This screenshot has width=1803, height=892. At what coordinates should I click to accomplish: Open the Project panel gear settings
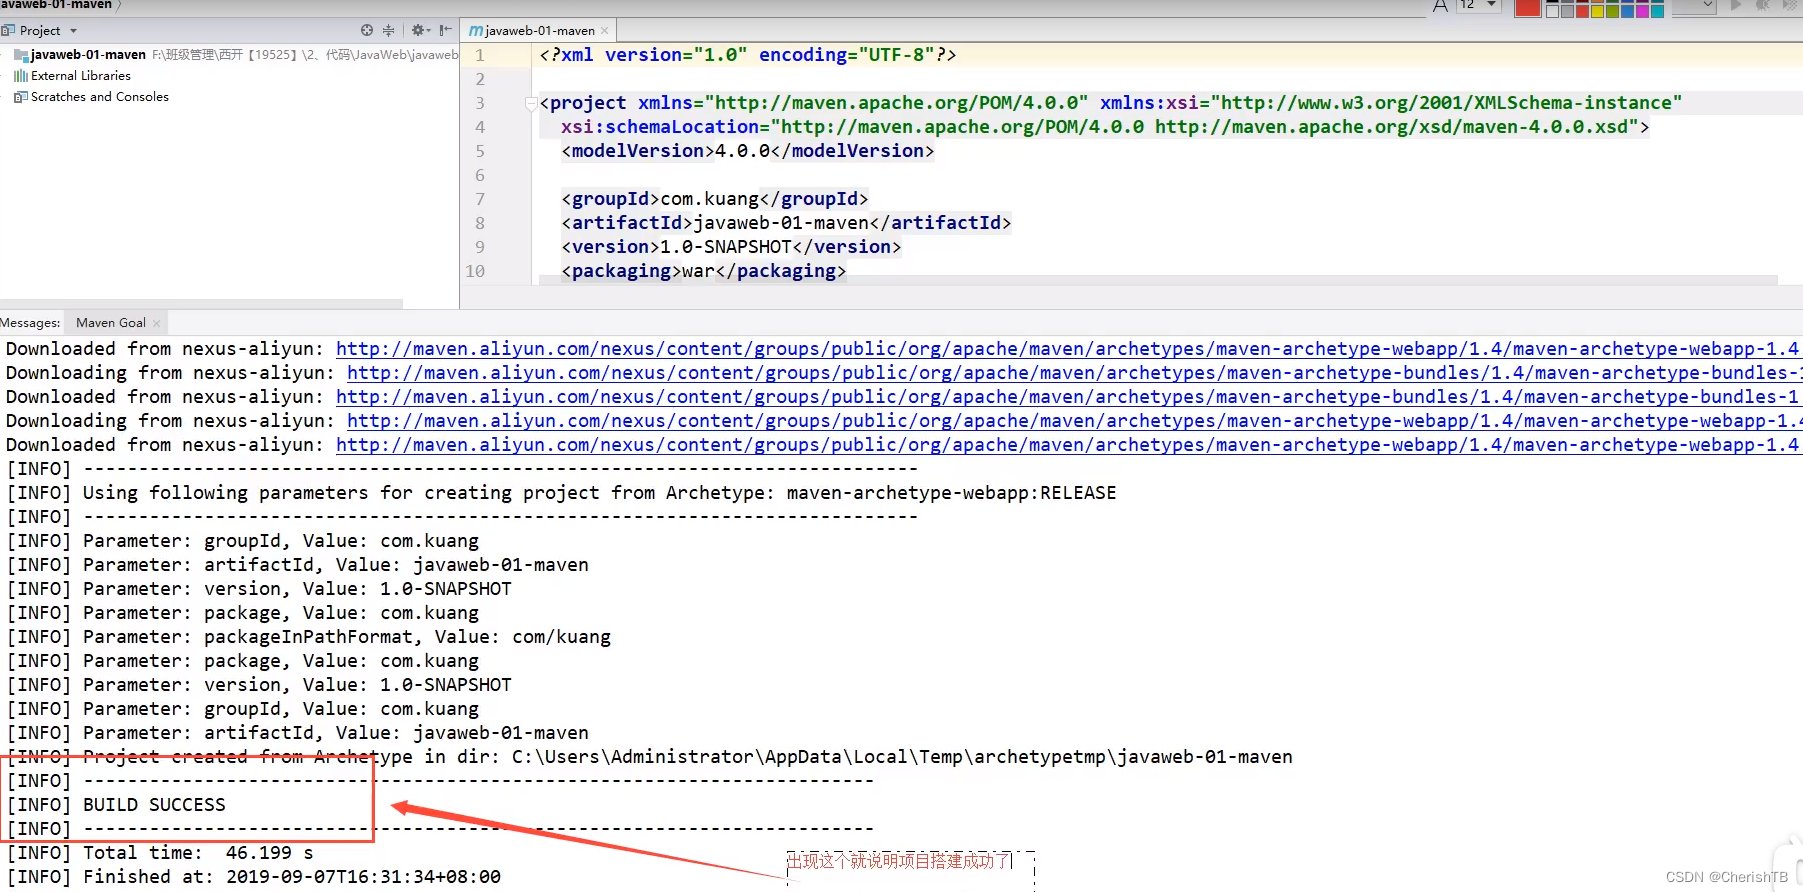tap(420, 30)
